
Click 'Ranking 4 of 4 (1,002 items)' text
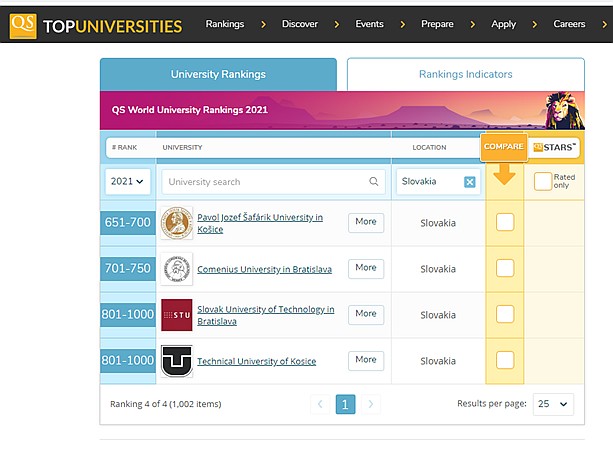click(x=166, y=404)
